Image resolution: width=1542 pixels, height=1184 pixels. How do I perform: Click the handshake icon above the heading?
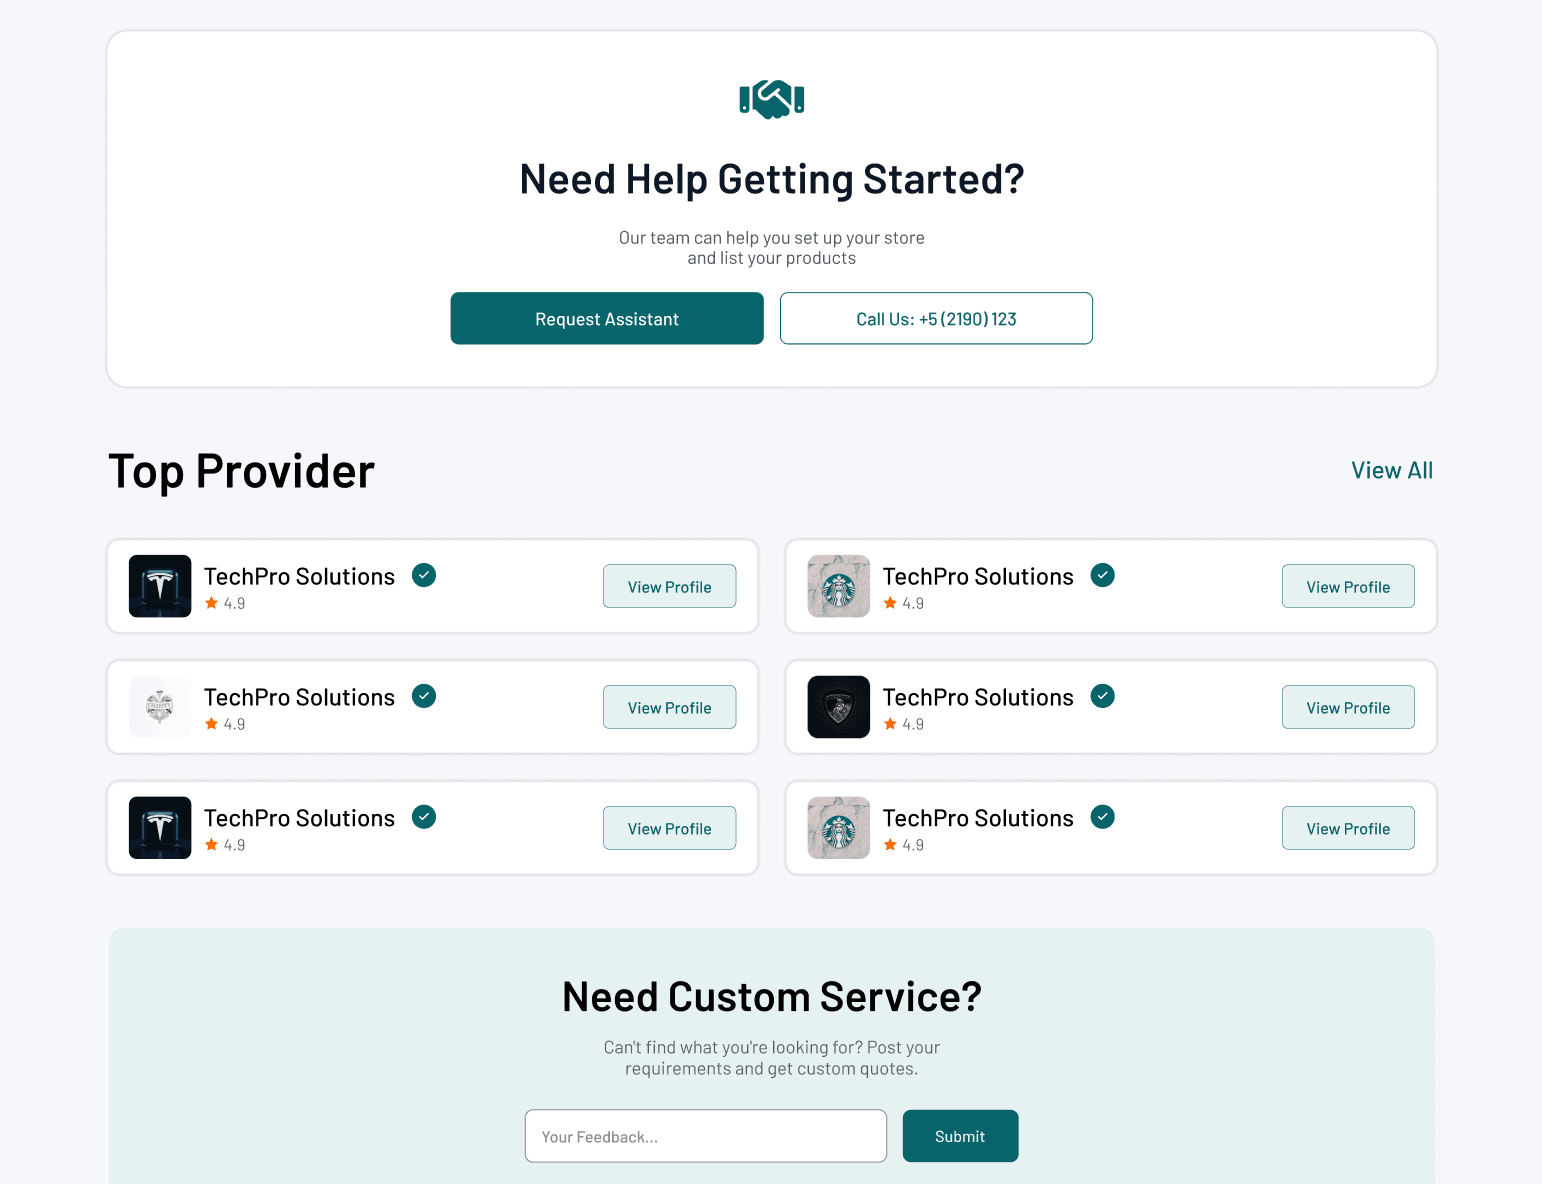771,99
